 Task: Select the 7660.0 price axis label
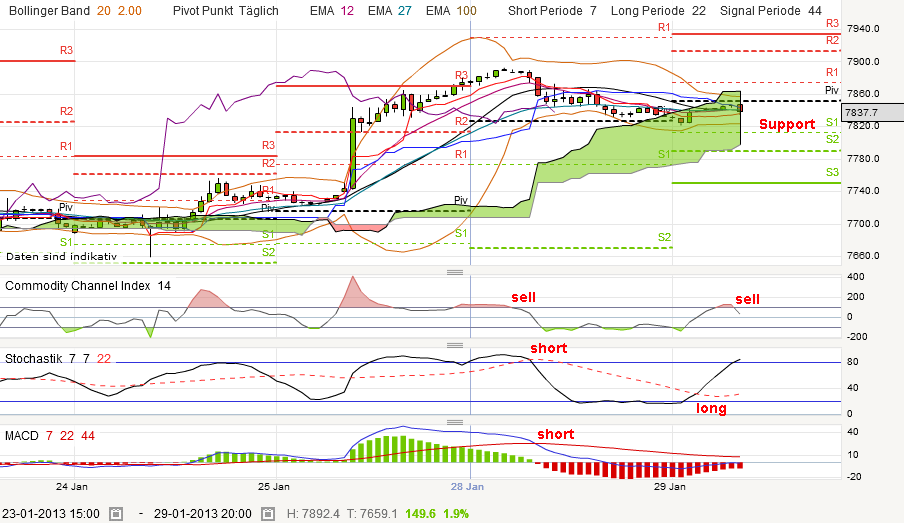[863, 255]
